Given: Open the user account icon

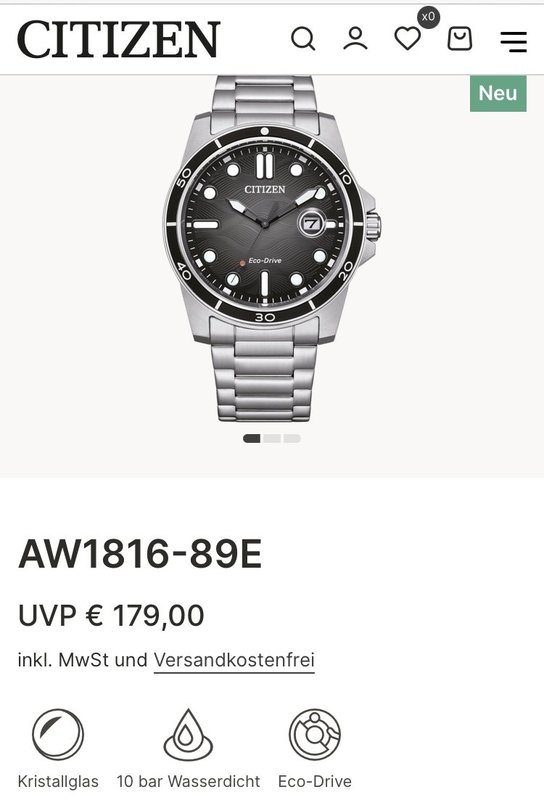Looking at the screenshot, I should click(355, 39).
